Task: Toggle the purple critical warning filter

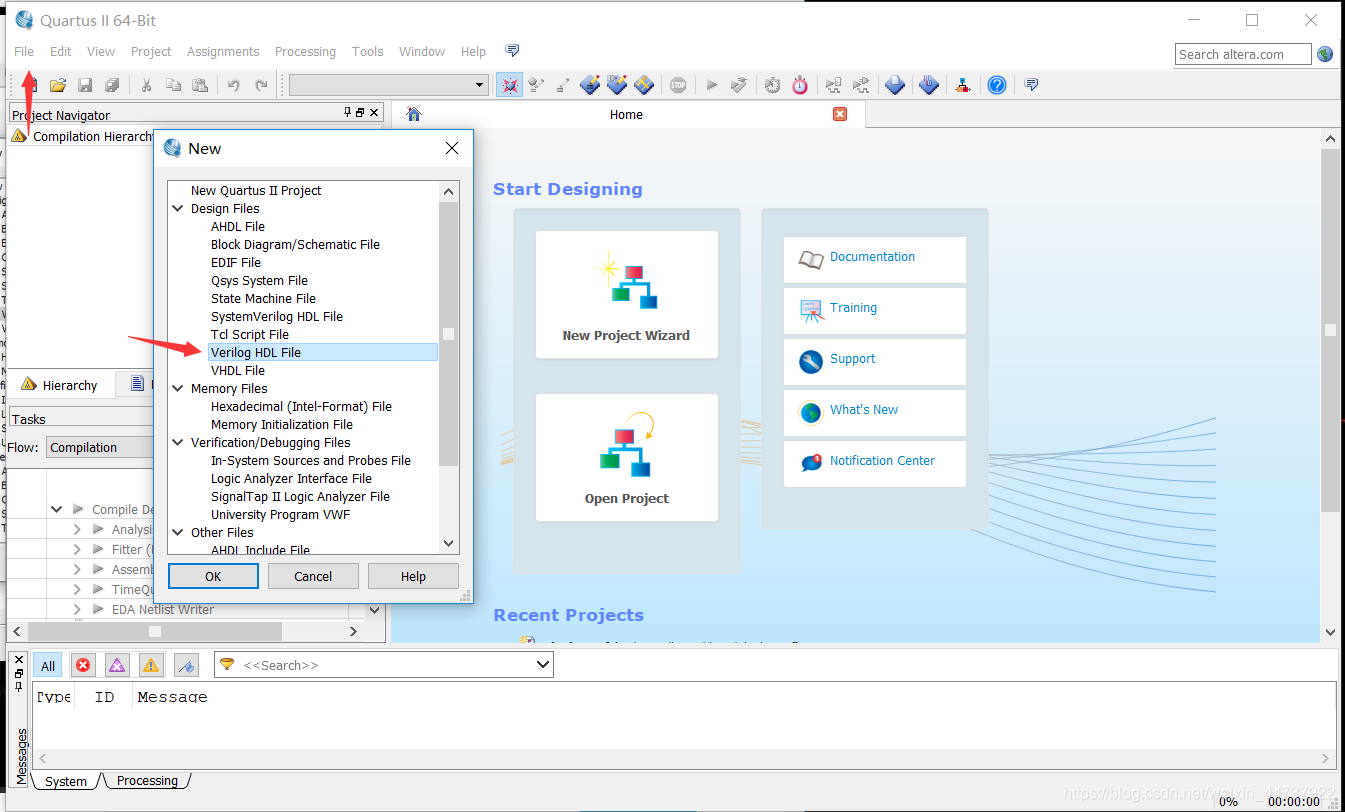Action: coord(117,665)
